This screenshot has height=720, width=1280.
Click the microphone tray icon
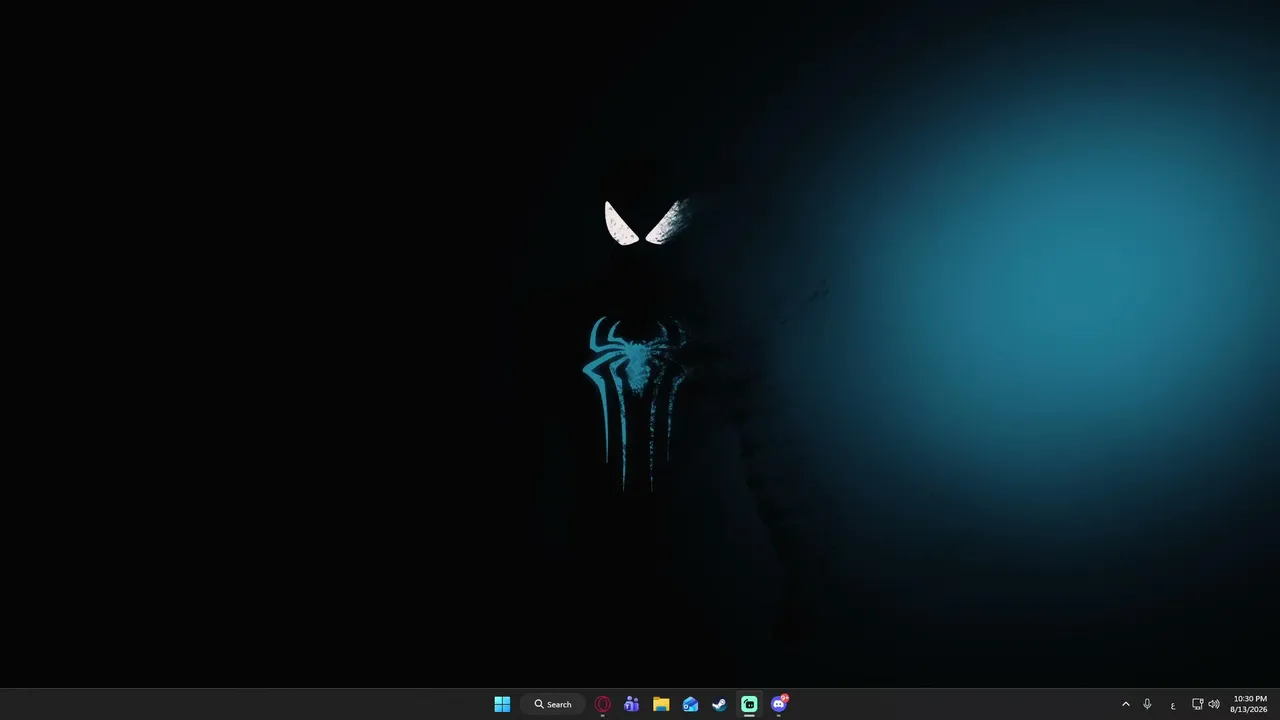point(1147,704)
